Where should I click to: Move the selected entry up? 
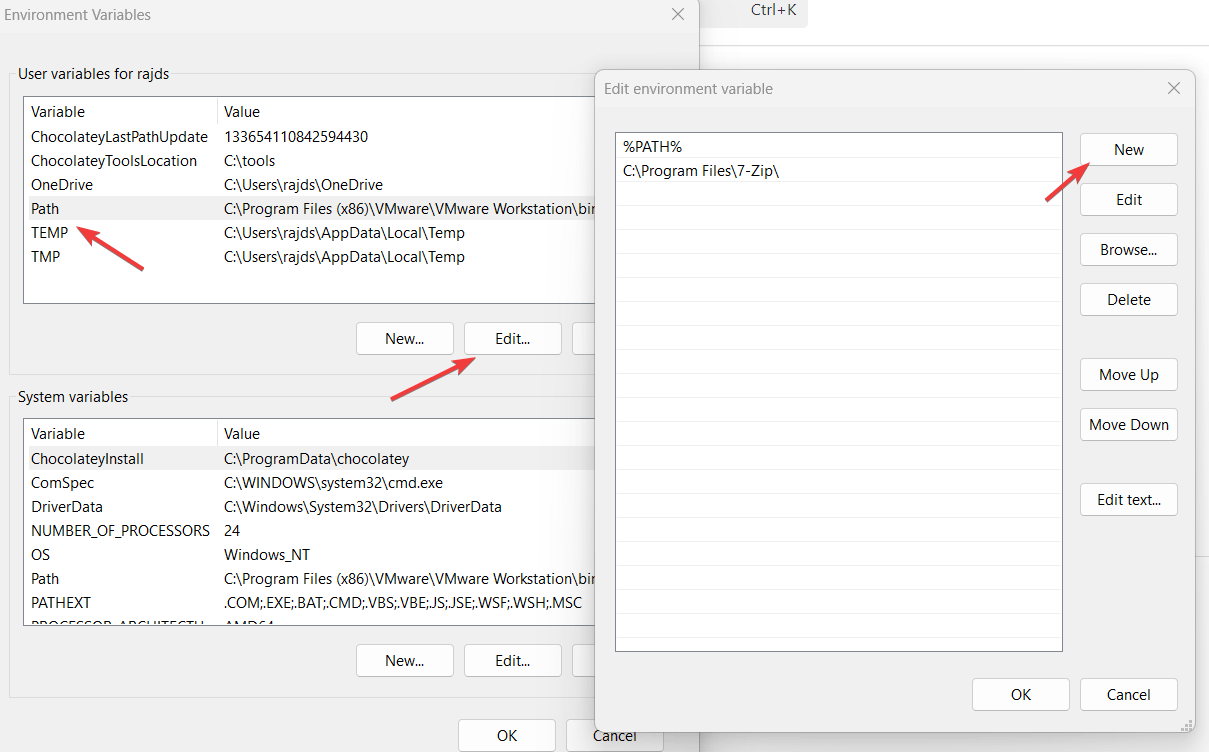[1128, 374]
